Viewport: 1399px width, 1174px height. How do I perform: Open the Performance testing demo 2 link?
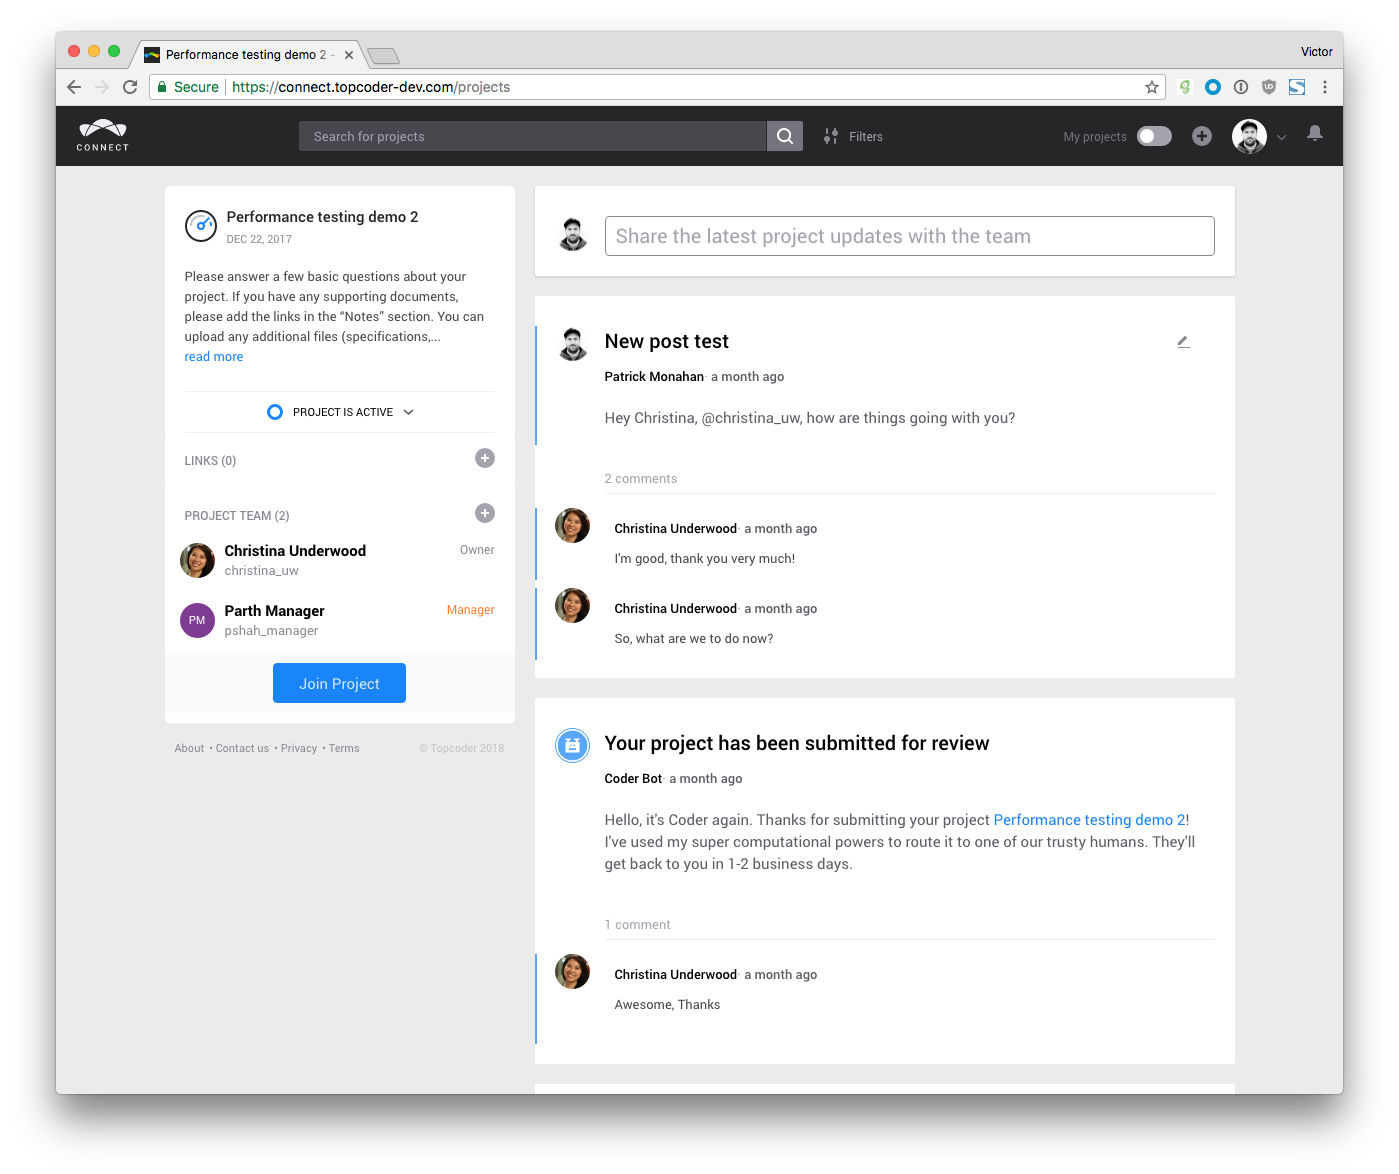point(1090,820)
